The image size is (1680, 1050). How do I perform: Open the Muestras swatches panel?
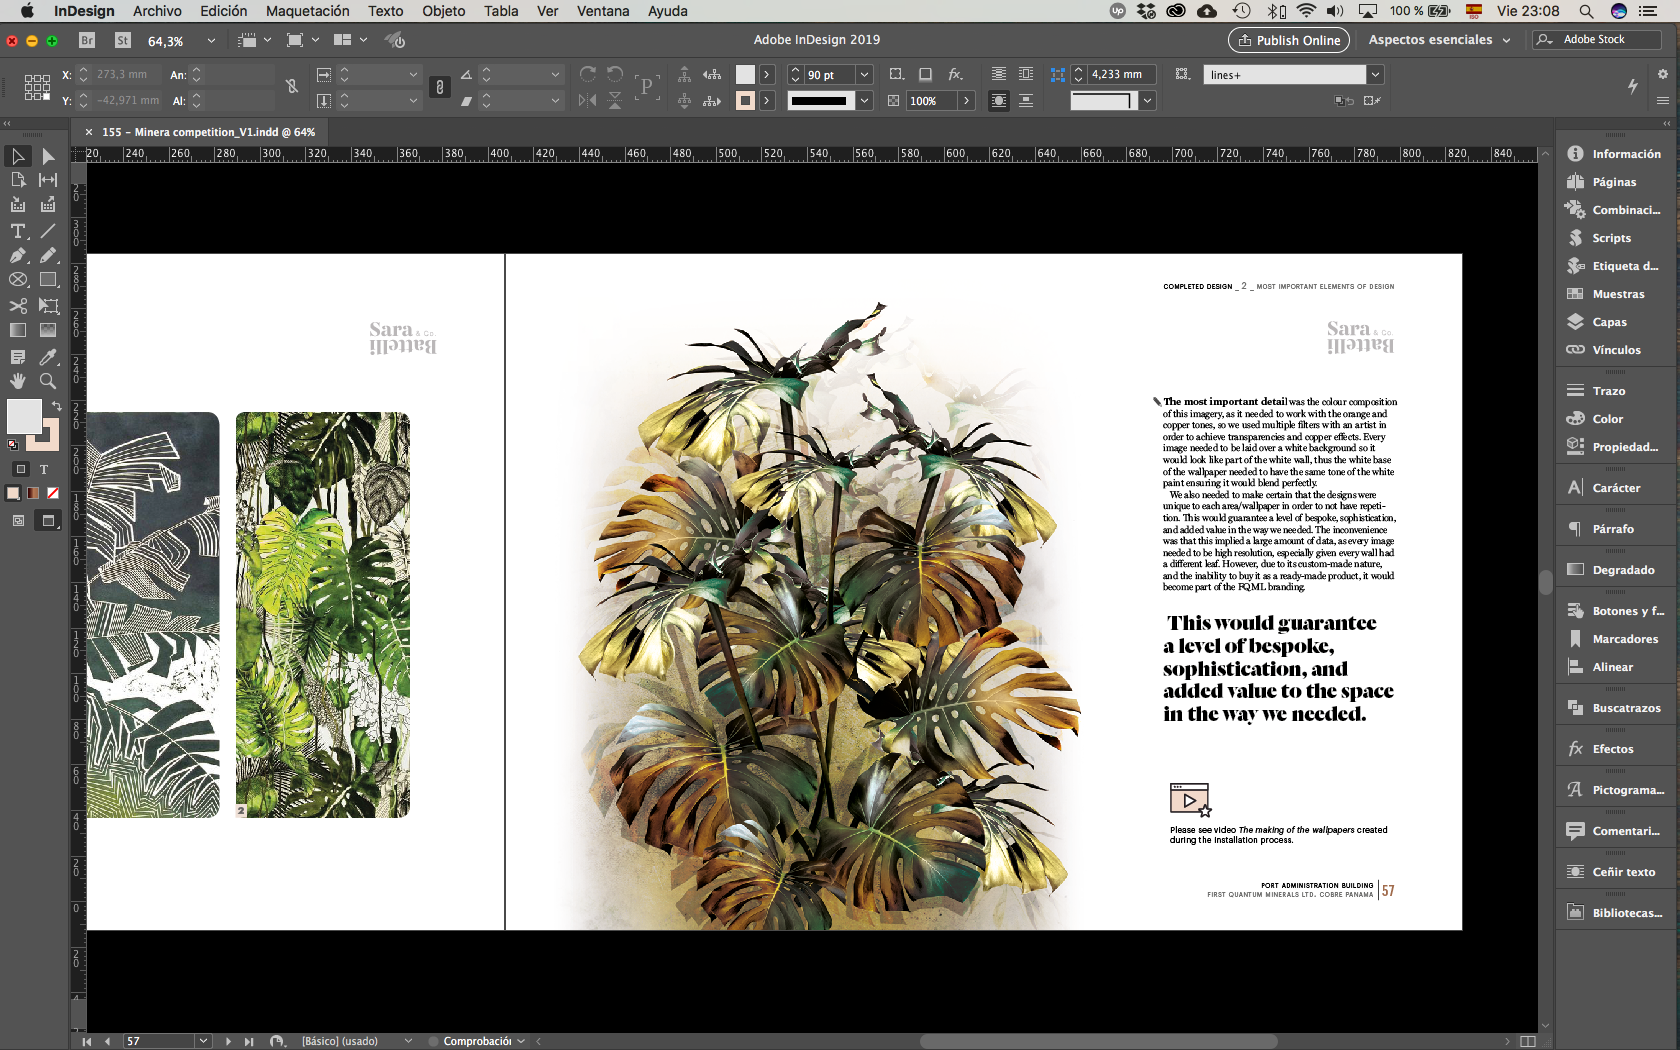[1617, 294]
